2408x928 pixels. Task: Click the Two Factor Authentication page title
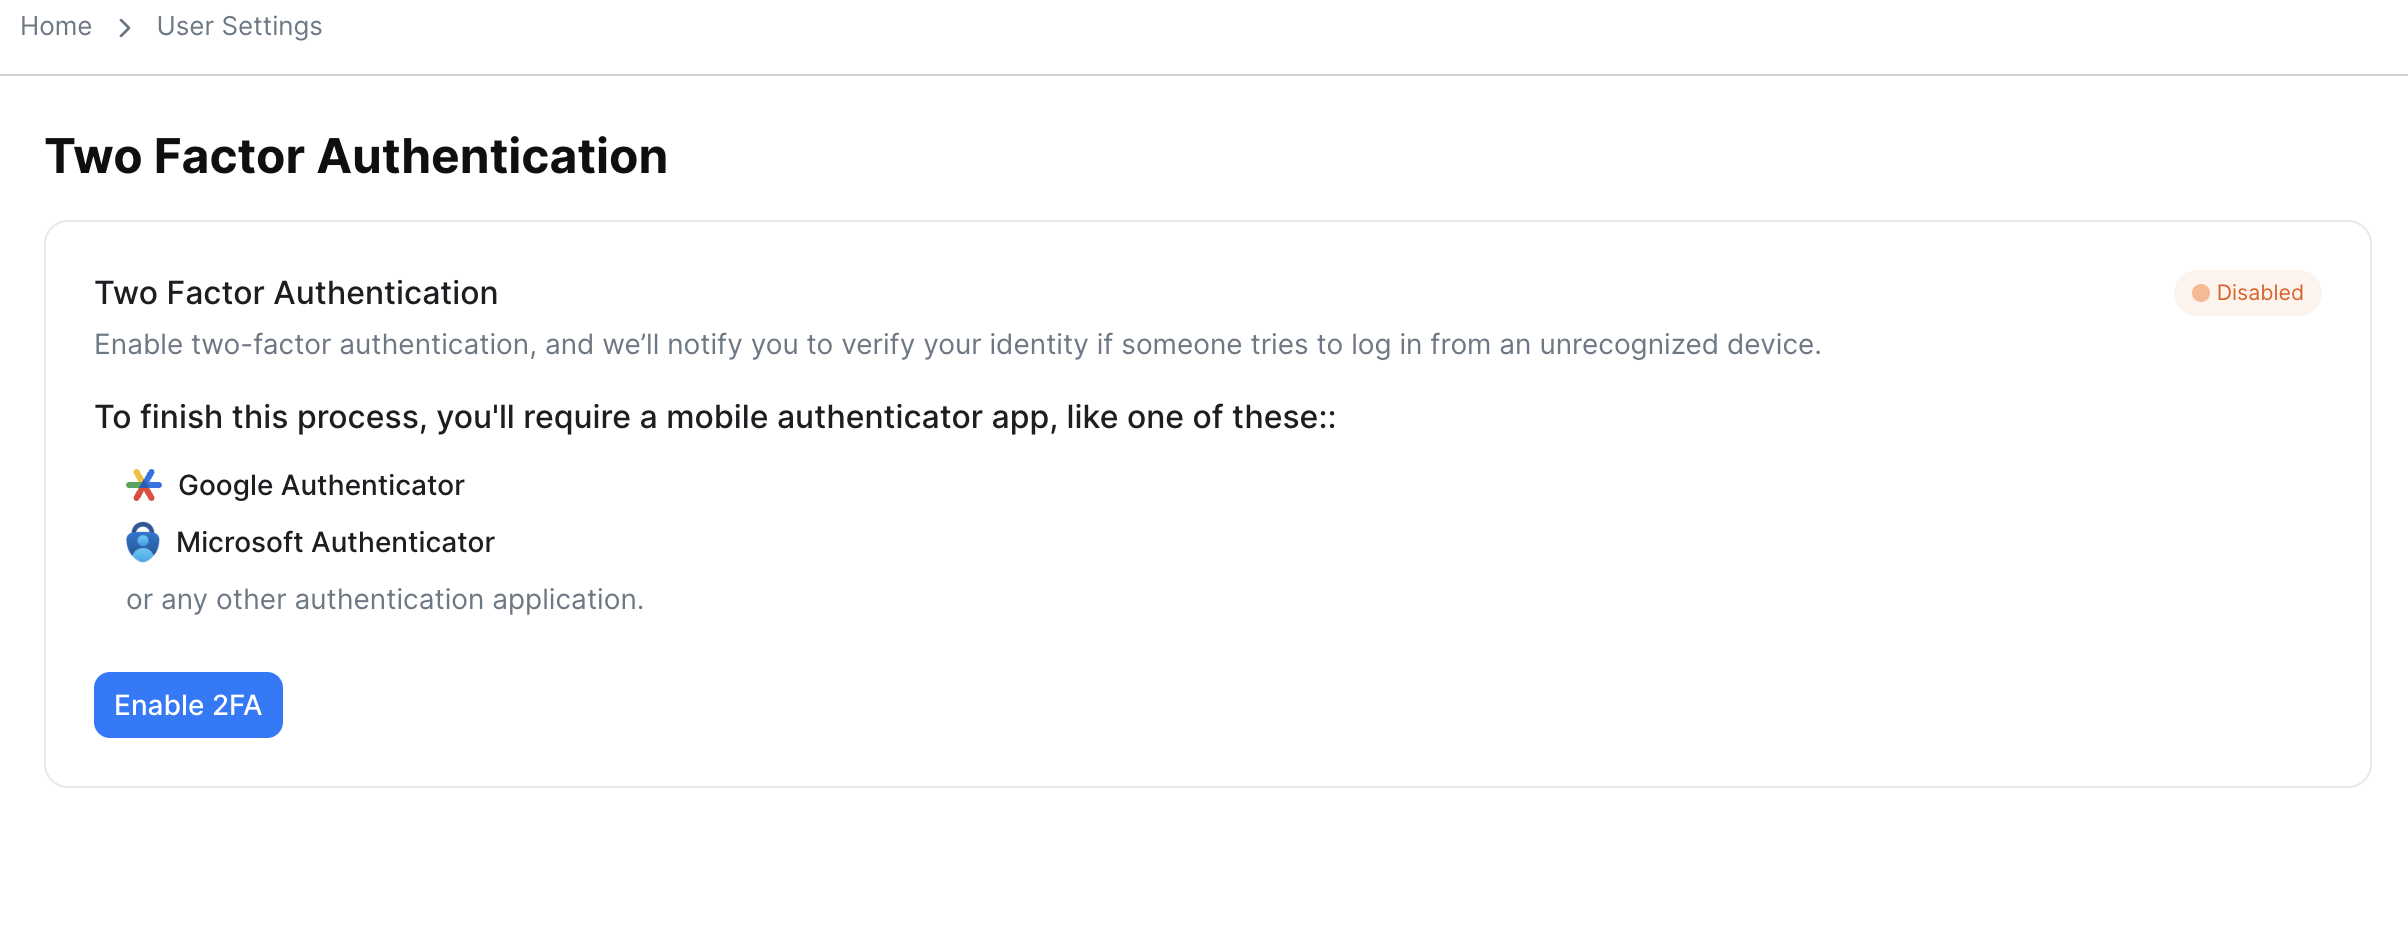coord(356,156)
